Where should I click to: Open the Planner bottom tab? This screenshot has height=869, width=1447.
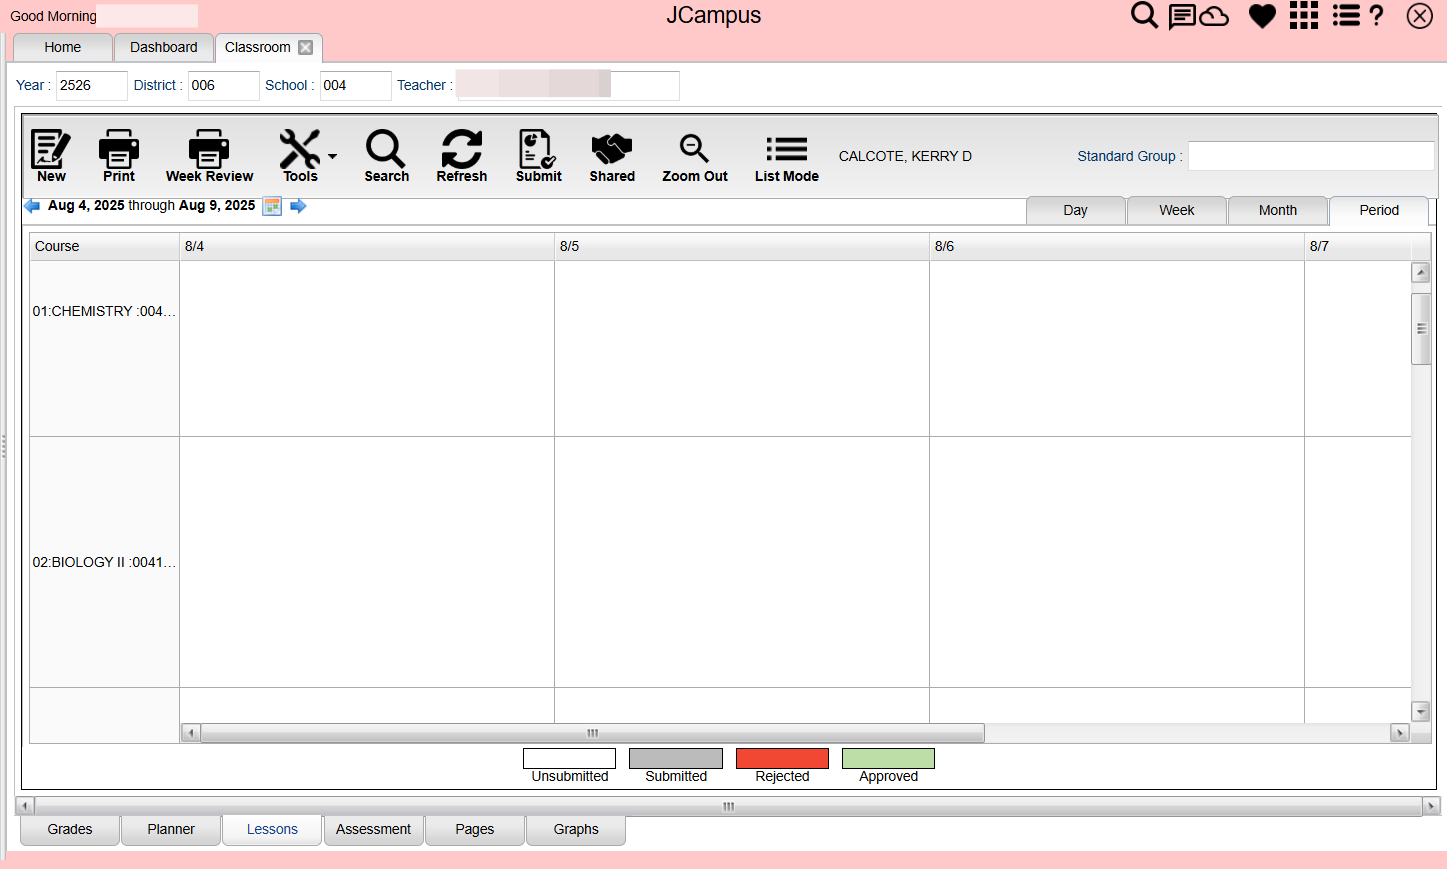click(171, 830)
